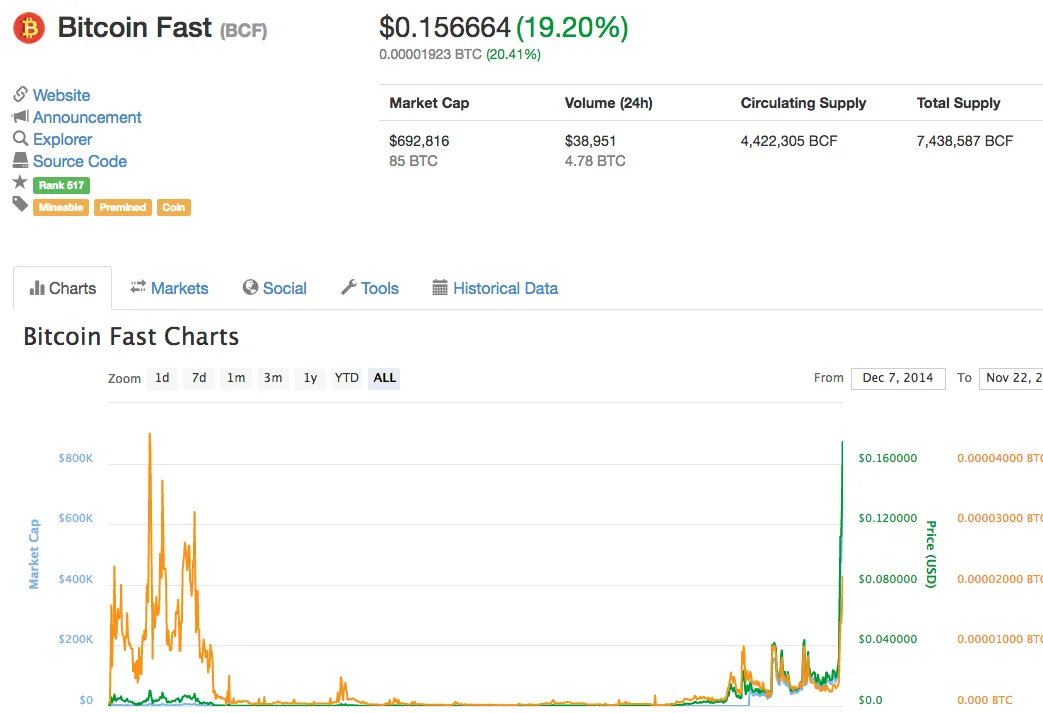Select the Charts tab
Screen dimensions: 1043x713
click(x=63, y=288)
